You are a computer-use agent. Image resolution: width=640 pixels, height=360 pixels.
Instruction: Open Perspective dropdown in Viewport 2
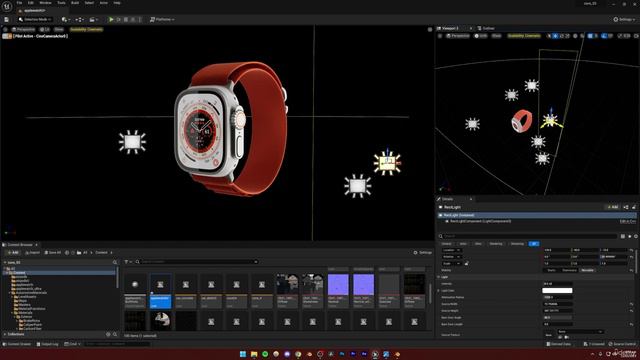[458, 36]
